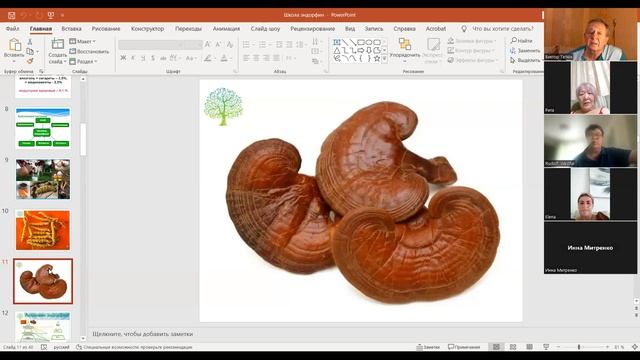The height and width of the screenshot is (360, 640).
Task: Expand the shapes gallery with the More arrow
Action: point(384,59)
